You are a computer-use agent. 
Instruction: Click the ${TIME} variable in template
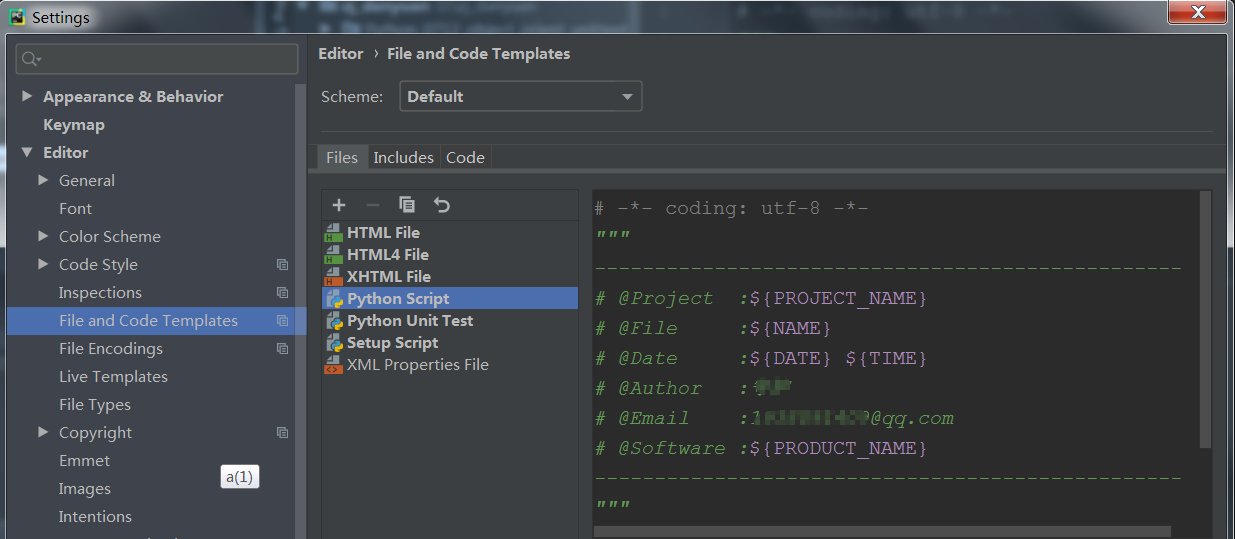pyautogui.click(x=886, y=358)
